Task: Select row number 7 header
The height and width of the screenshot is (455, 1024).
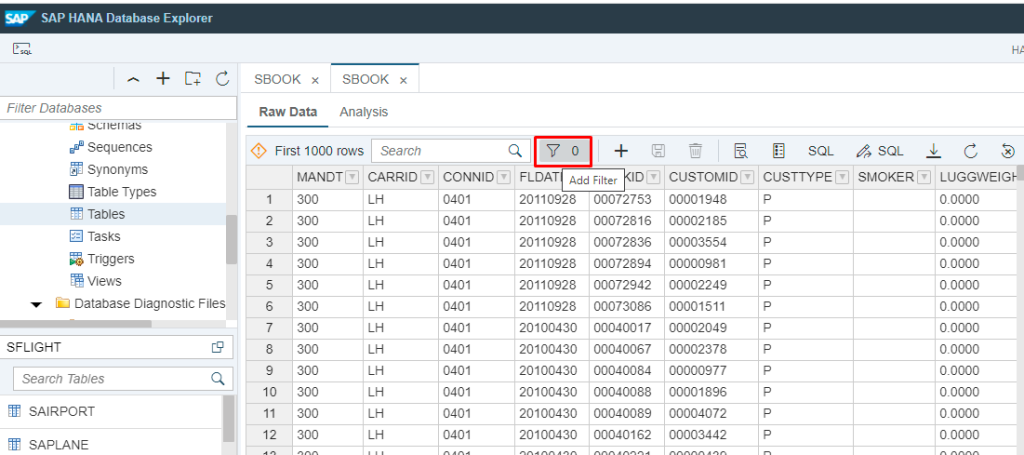Action: (x=269, y=327)
